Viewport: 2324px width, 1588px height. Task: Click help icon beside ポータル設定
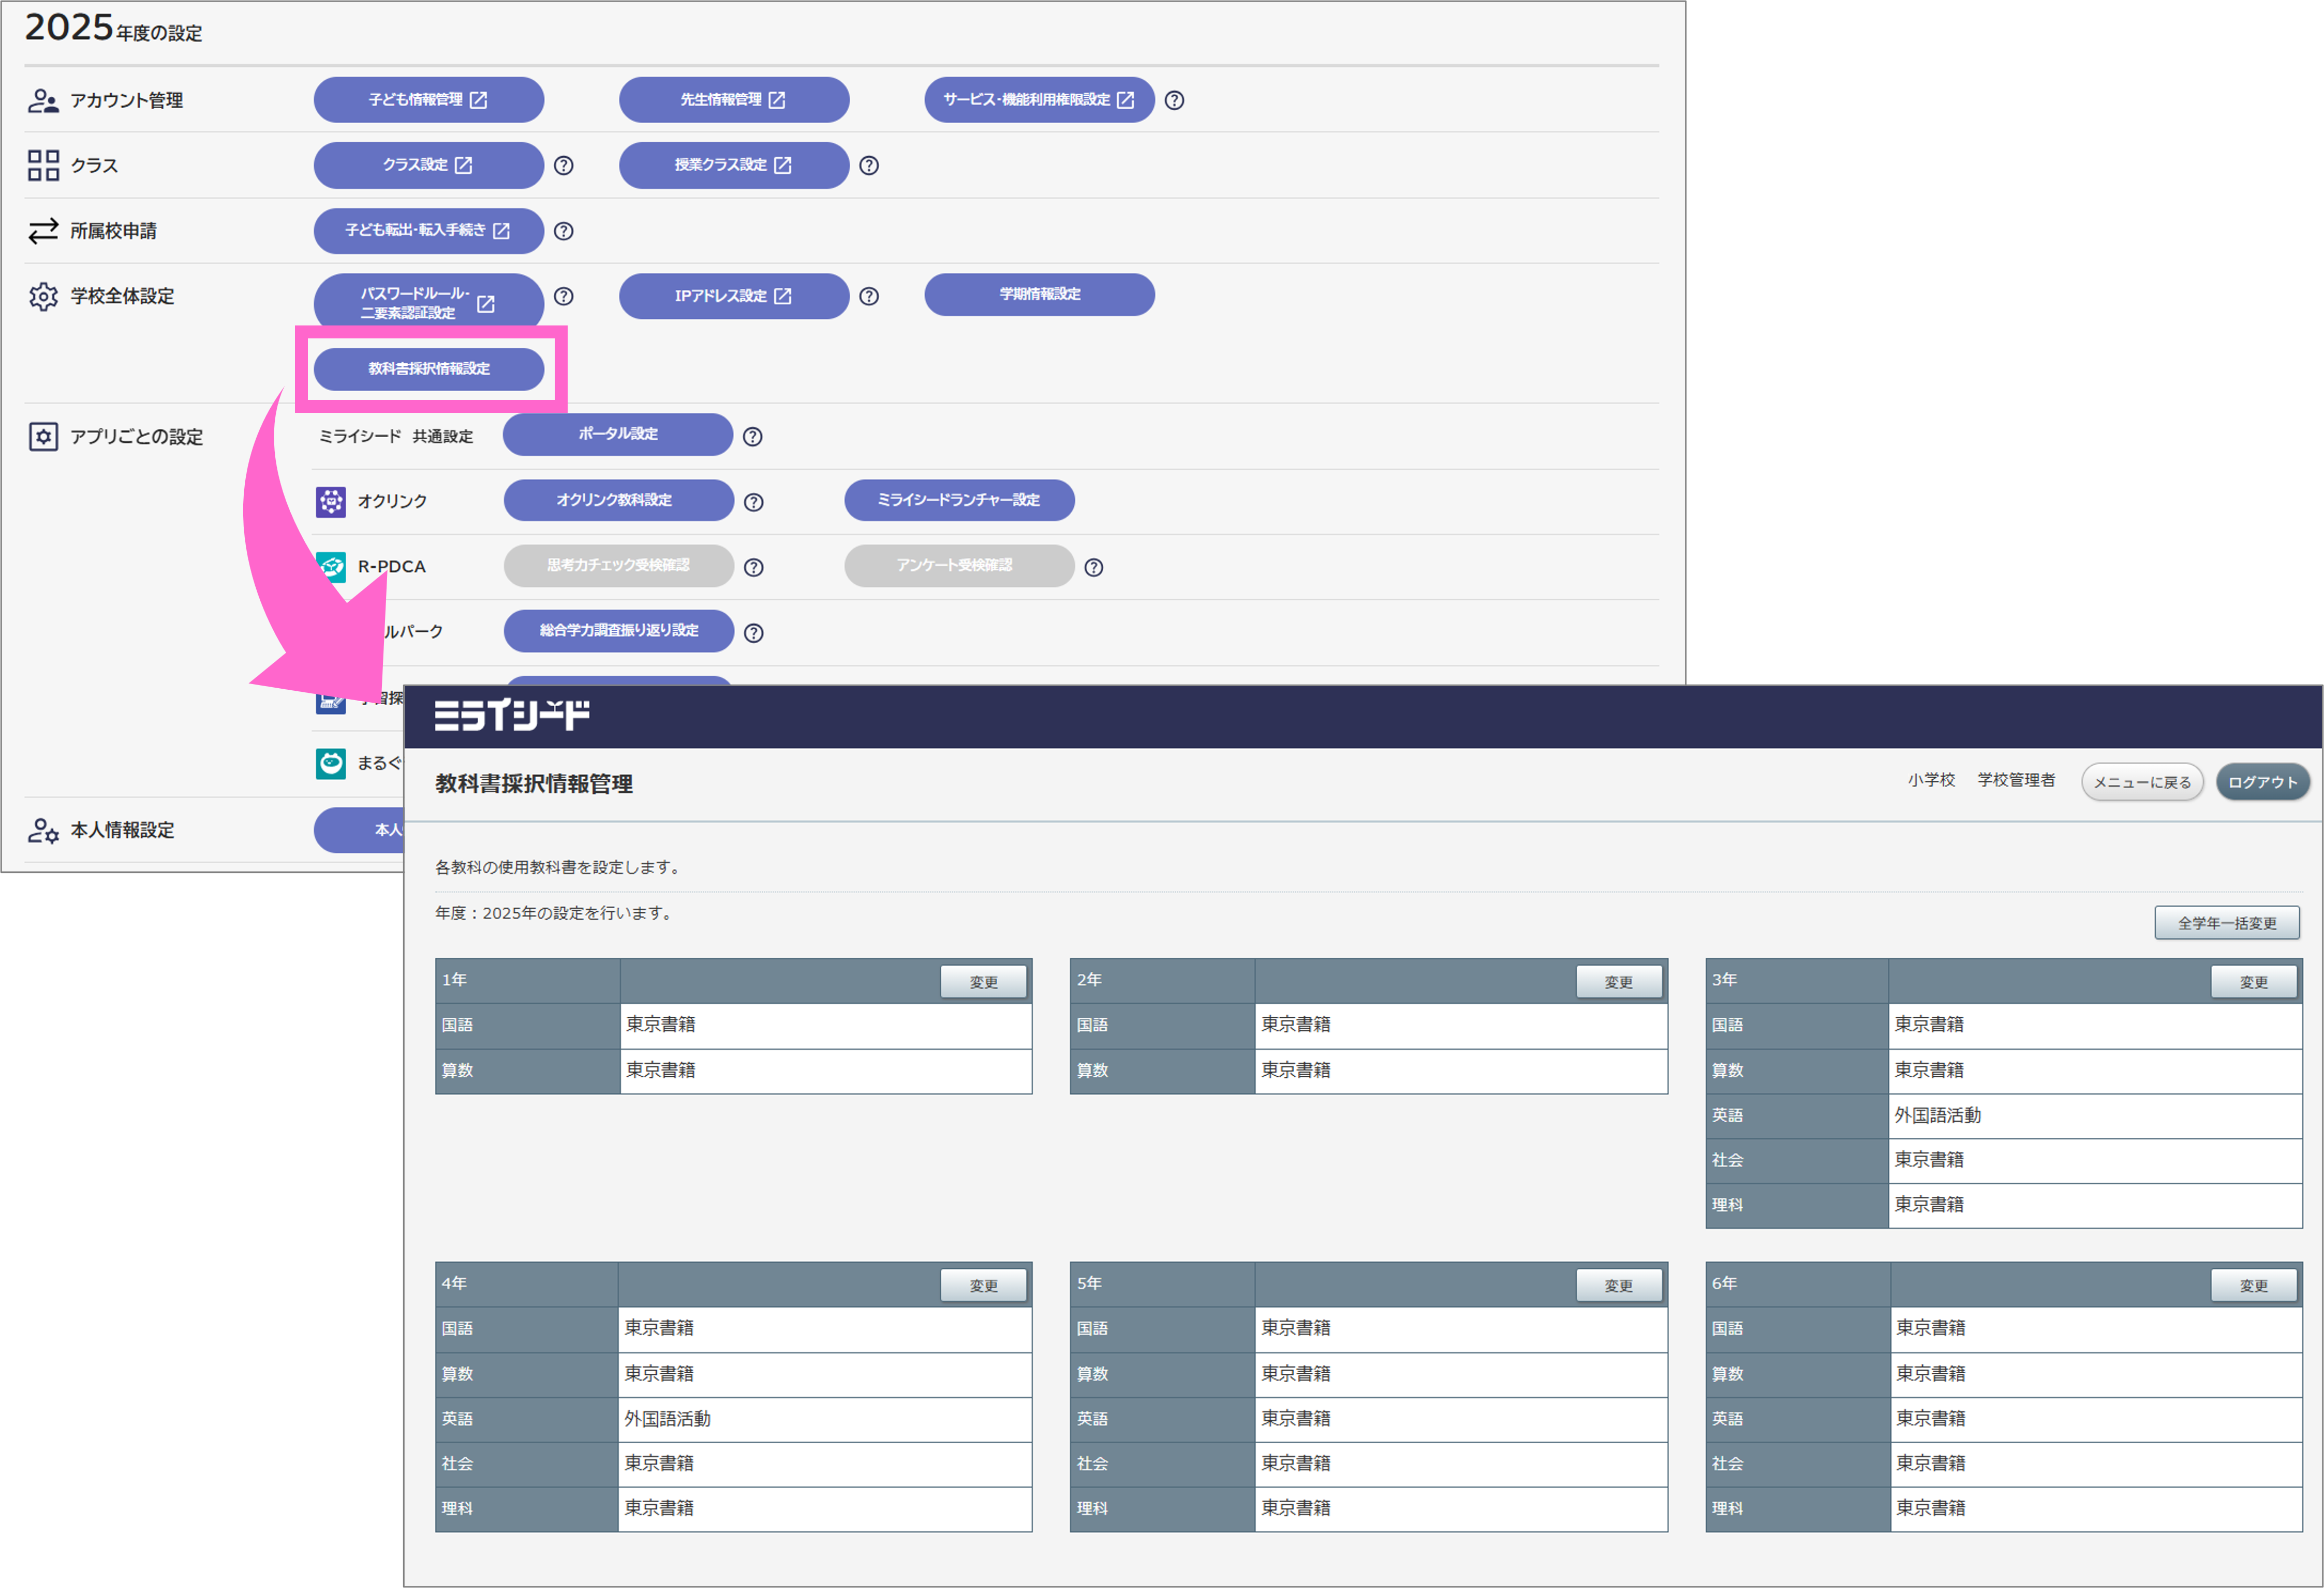click(x=753, y=436)
